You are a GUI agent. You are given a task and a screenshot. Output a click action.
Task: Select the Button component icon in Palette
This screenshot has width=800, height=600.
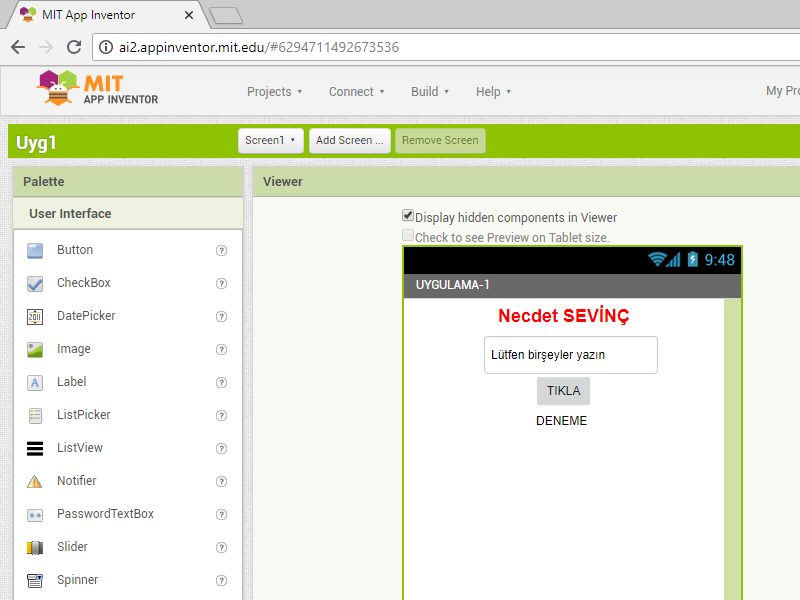(x=35, y=250)
